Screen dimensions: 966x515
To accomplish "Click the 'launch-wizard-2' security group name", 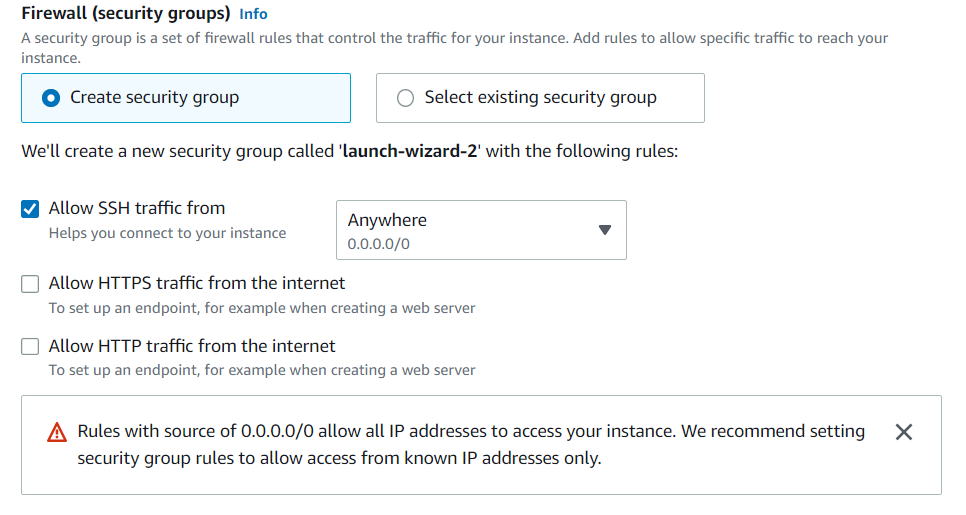I will click(x=410, y=151).
